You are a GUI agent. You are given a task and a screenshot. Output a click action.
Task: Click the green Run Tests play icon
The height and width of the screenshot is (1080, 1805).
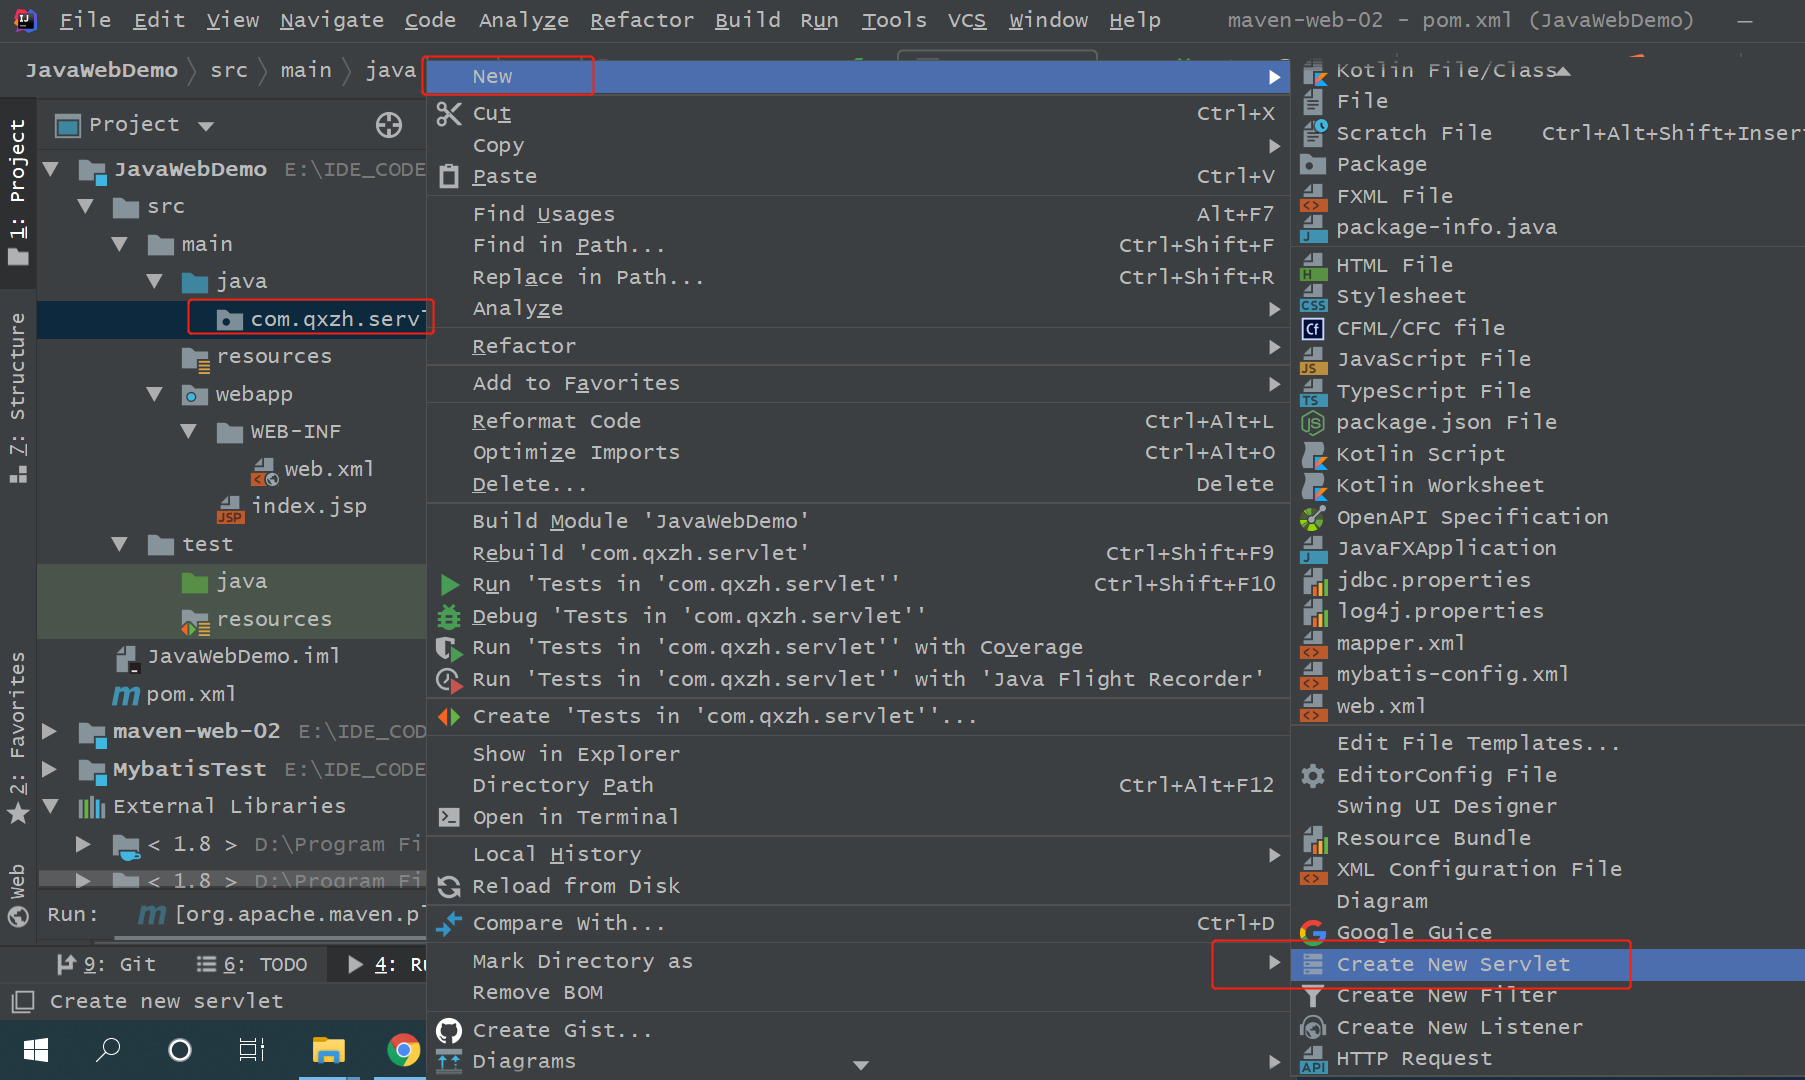point(450,585)
